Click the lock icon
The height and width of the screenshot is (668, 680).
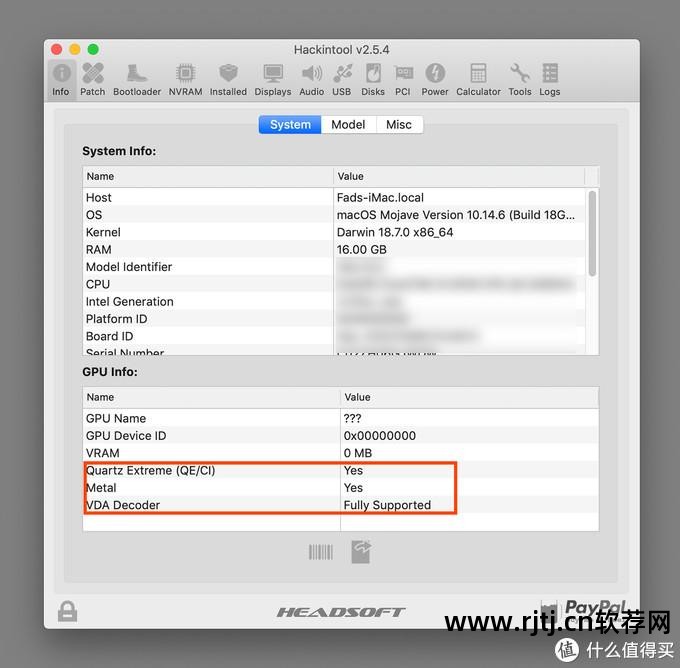click(68, 611)
